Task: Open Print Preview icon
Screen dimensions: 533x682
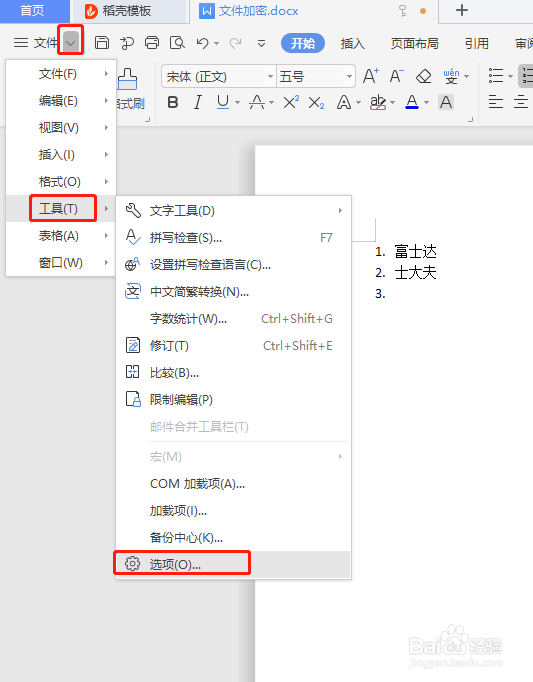Action: click(177, 43)
